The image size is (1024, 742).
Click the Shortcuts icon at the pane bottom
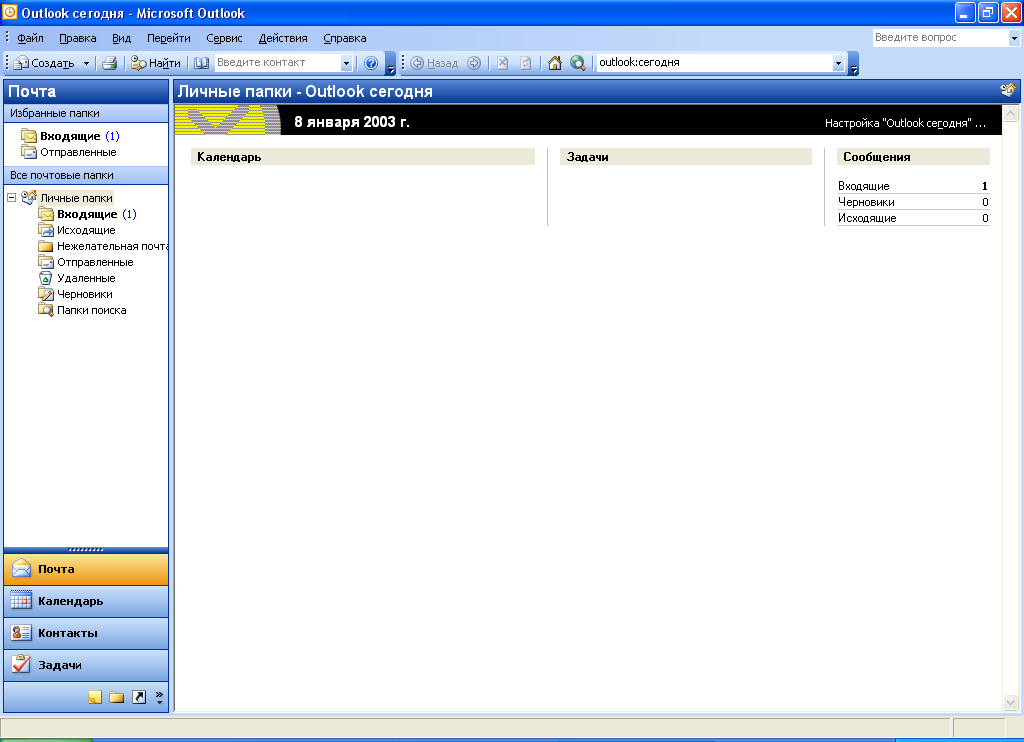point(138,697)
